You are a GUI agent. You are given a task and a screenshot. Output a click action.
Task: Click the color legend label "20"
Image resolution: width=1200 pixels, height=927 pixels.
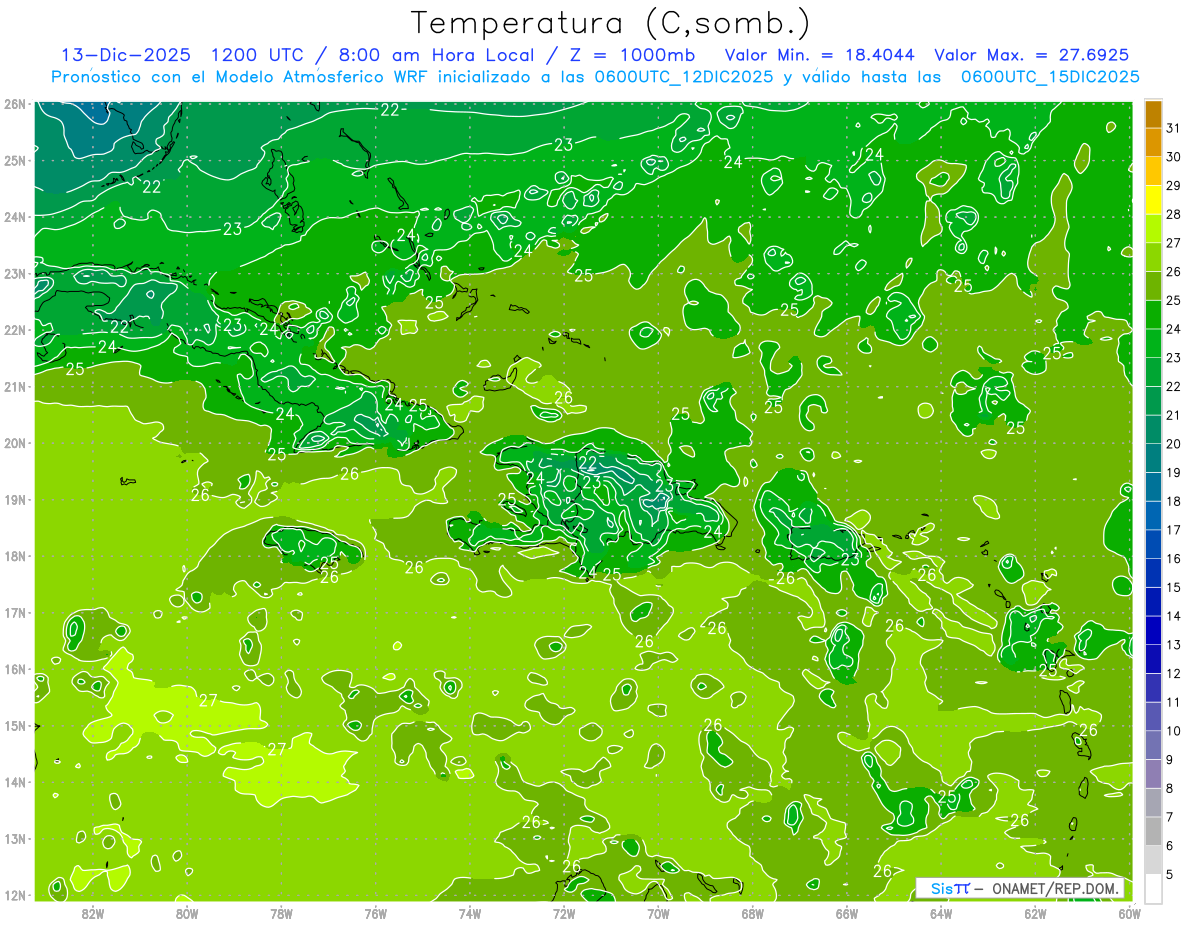1174,444
